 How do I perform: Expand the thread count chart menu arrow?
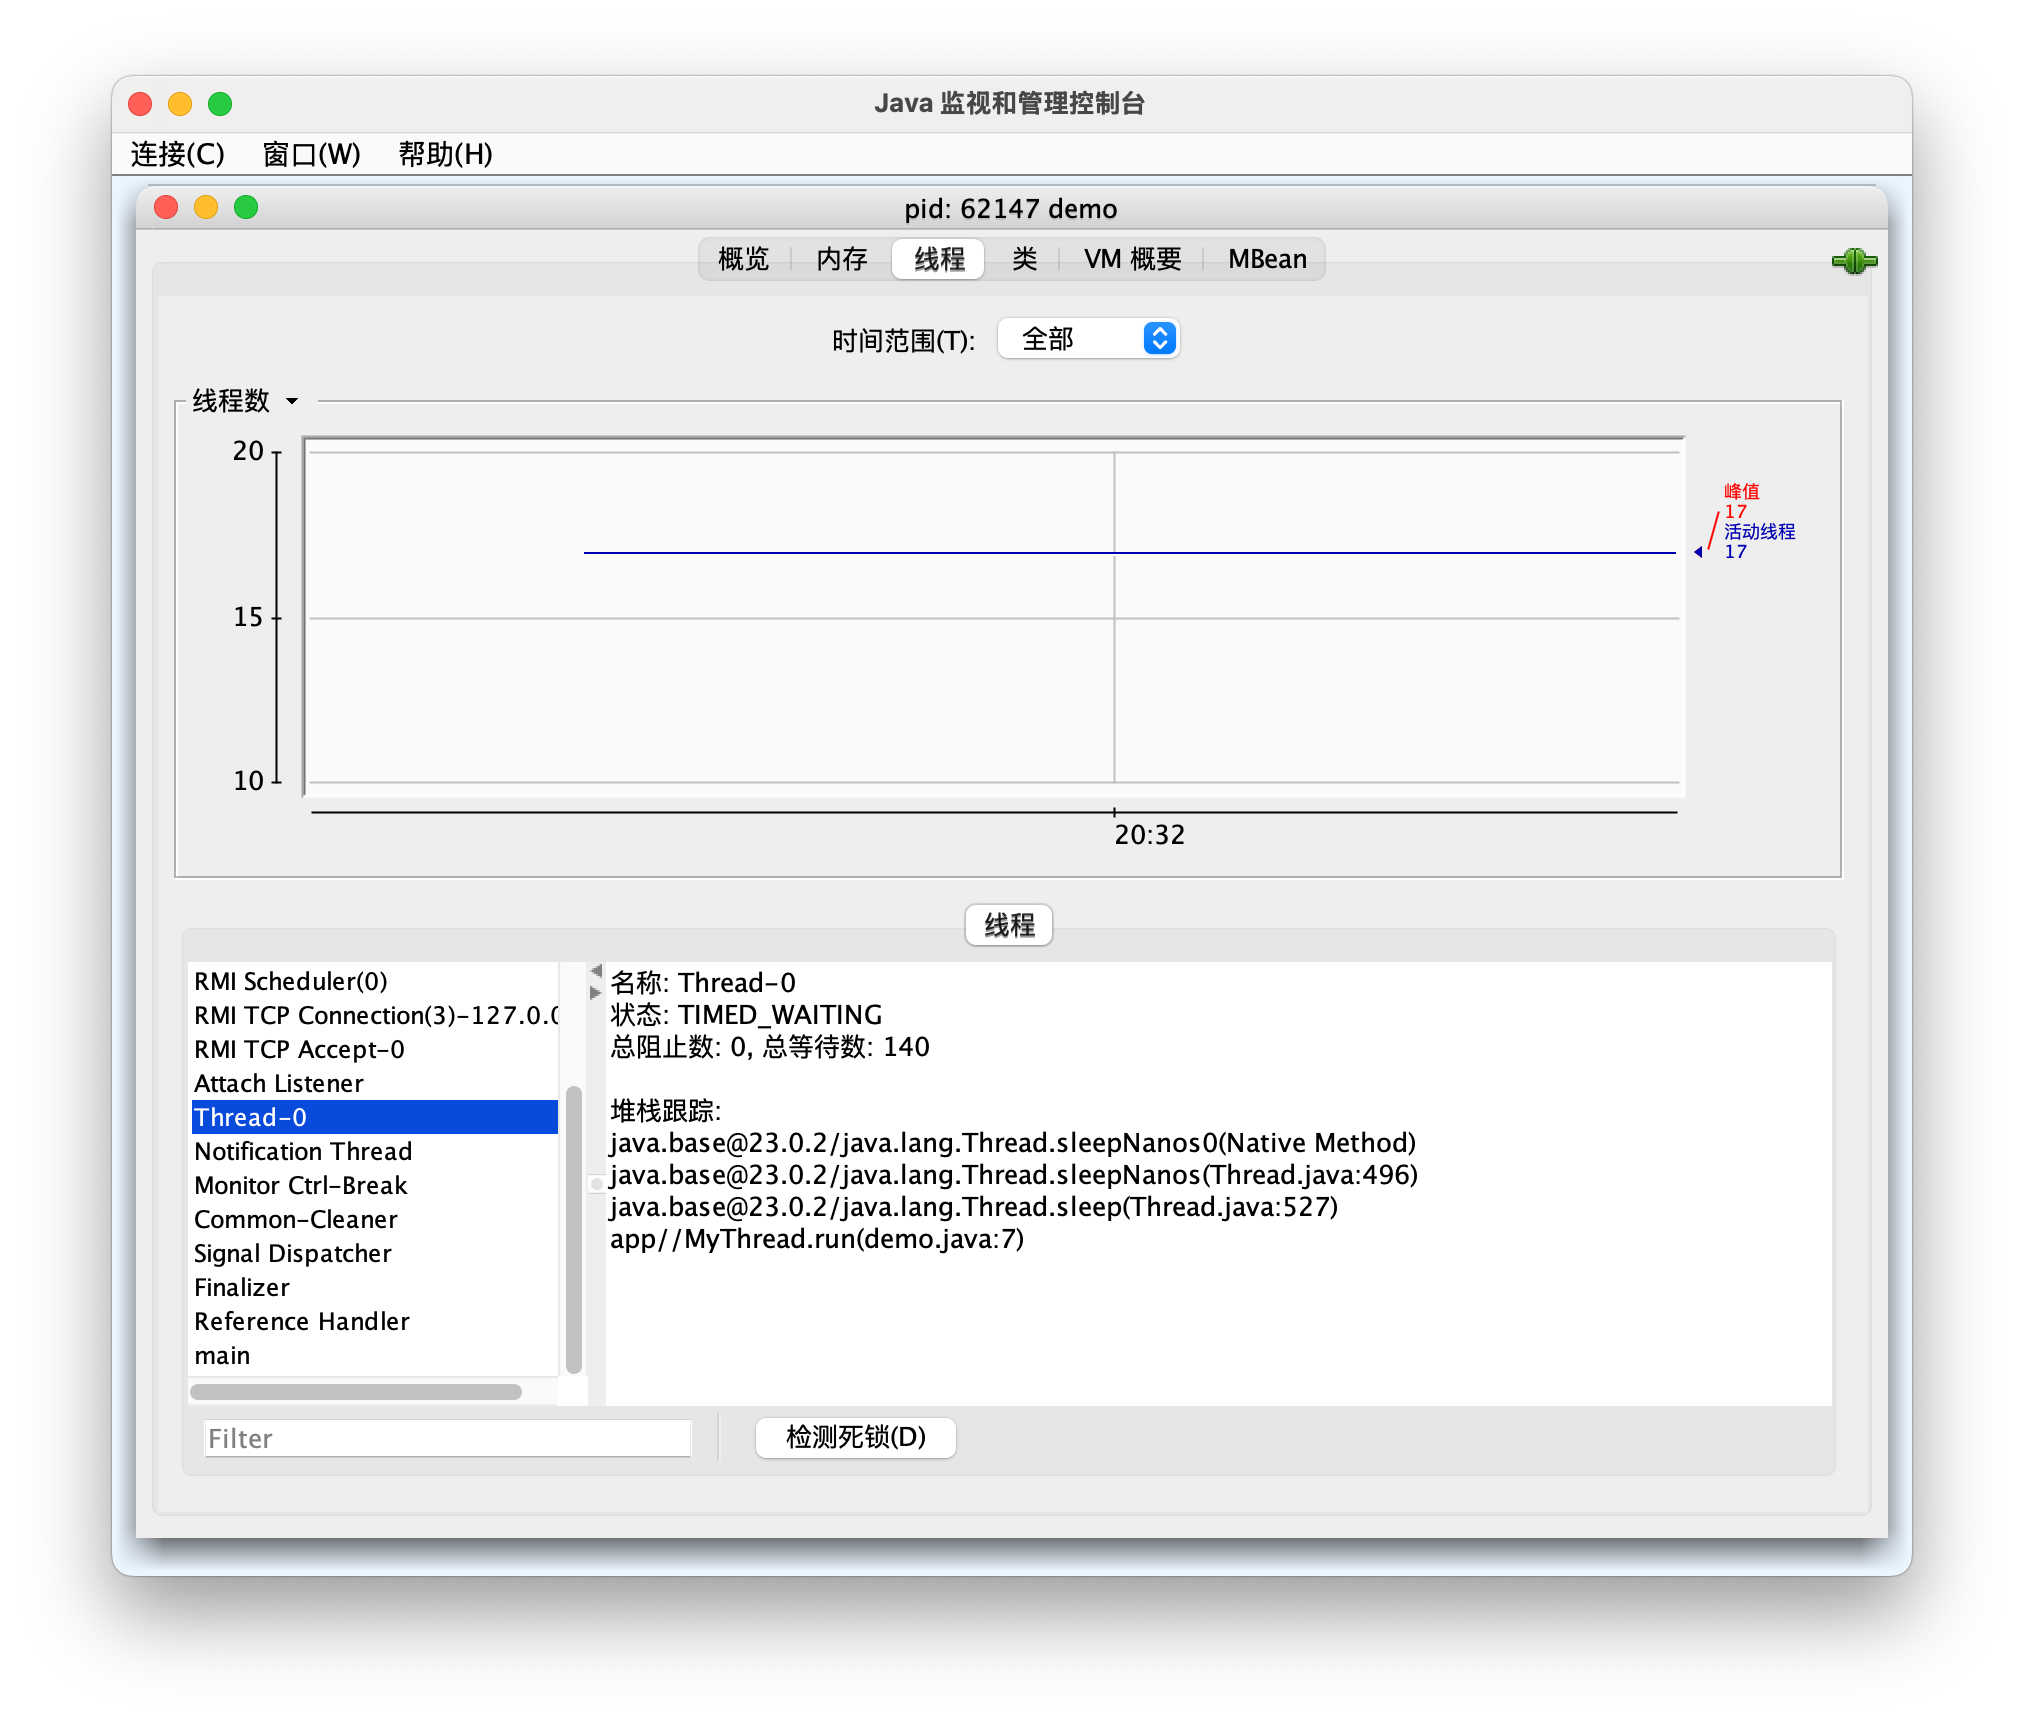tap(292, 401)
